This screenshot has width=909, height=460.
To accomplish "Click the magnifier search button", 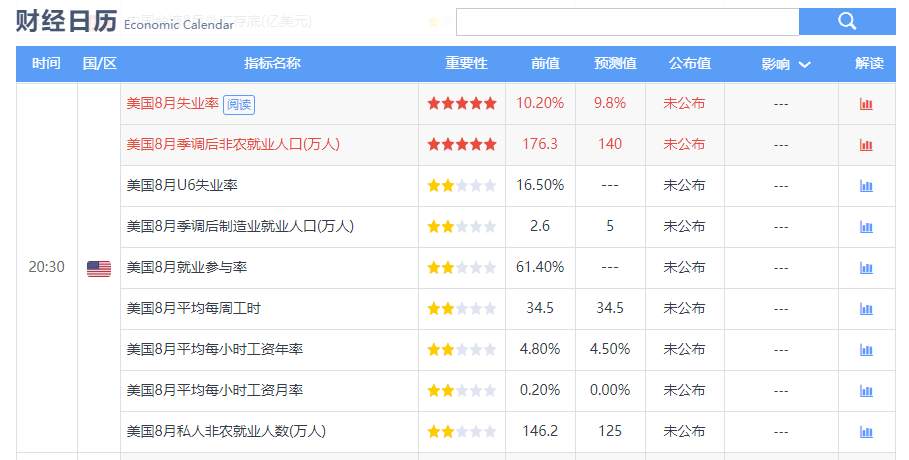I will point(847,21).
